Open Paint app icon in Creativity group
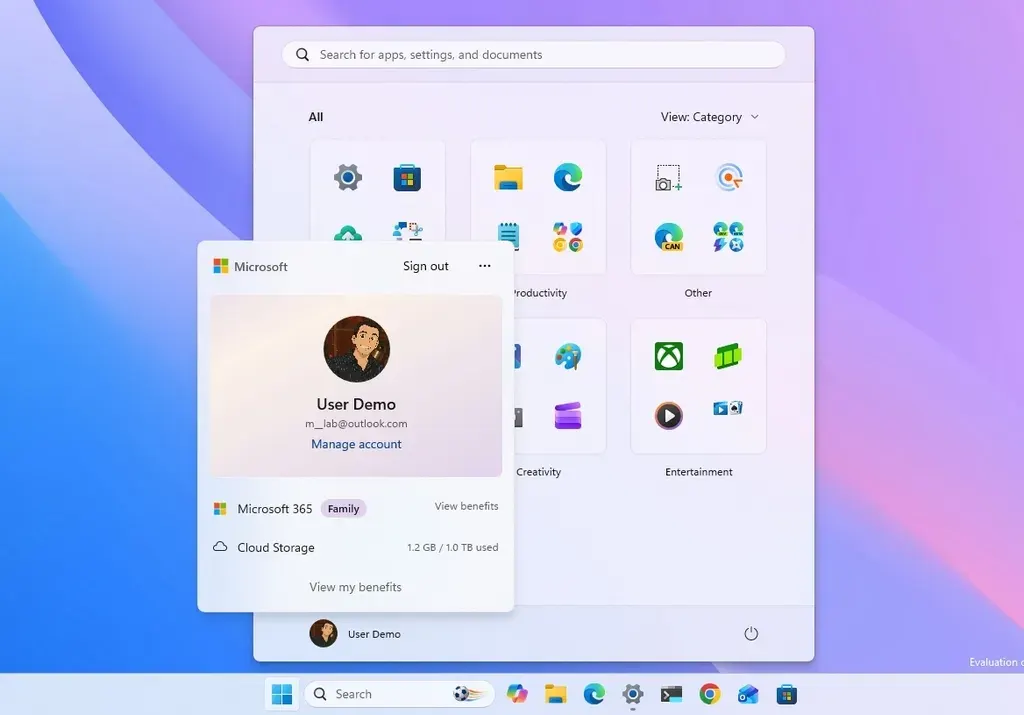Screen dimensions: 1024x715 568,357
